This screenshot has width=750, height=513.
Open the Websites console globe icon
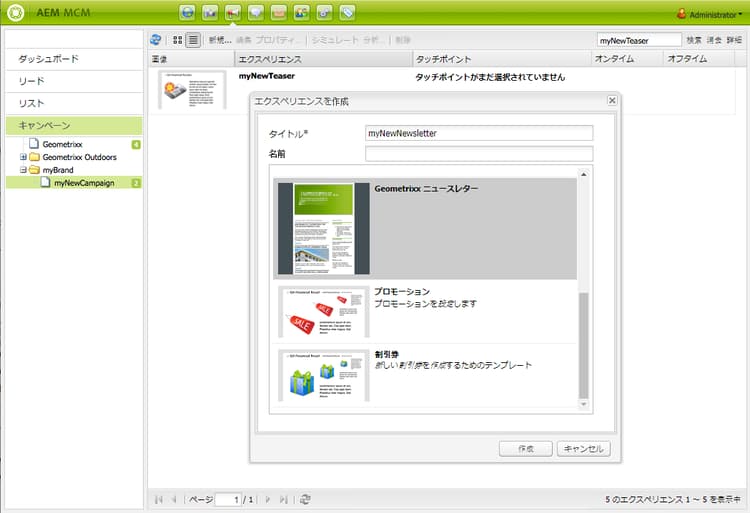tap(187, 12)
